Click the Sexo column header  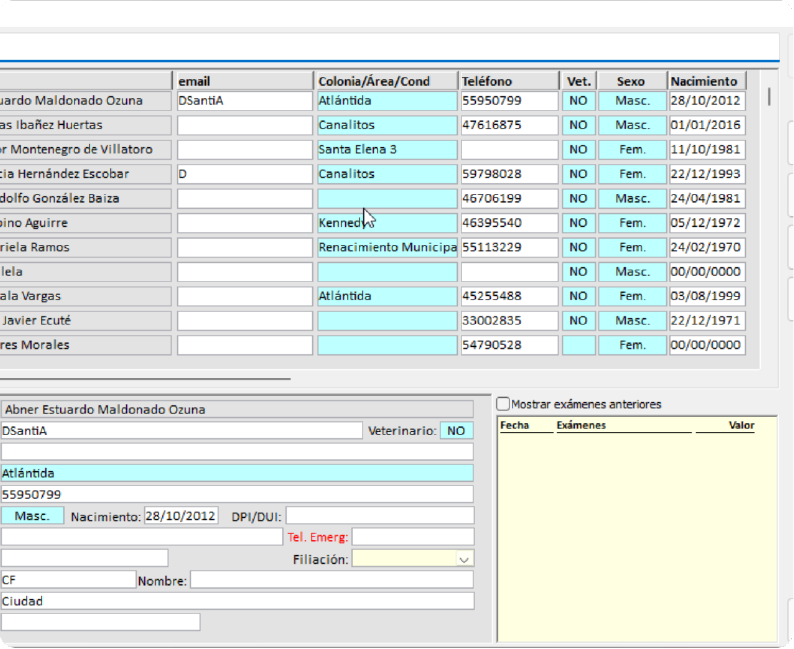[x=631, y=81]
